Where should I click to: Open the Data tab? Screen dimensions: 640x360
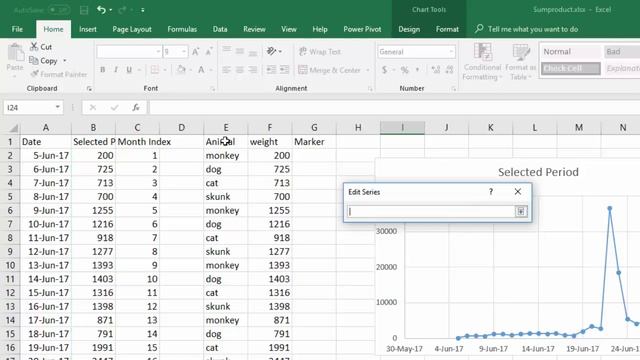click(x=220, y=29)
